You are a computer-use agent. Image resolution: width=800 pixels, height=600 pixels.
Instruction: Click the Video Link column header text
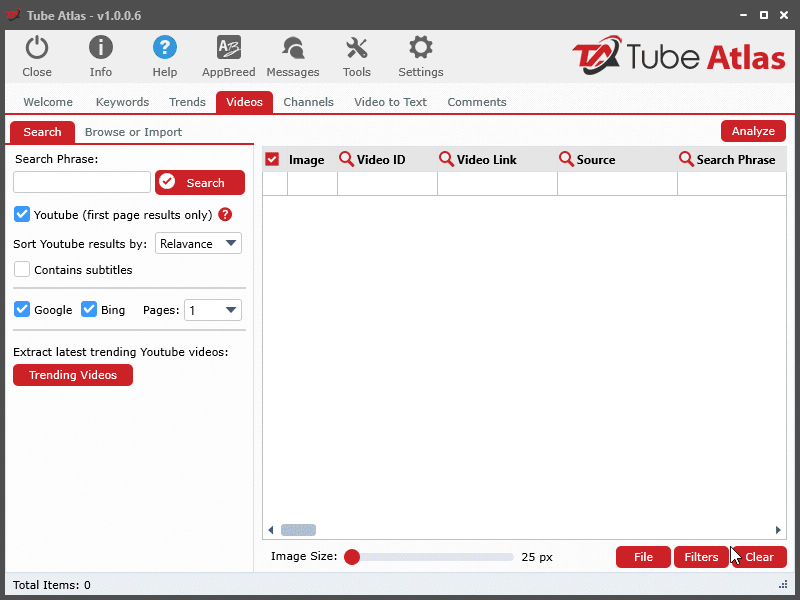coord(486,160)
